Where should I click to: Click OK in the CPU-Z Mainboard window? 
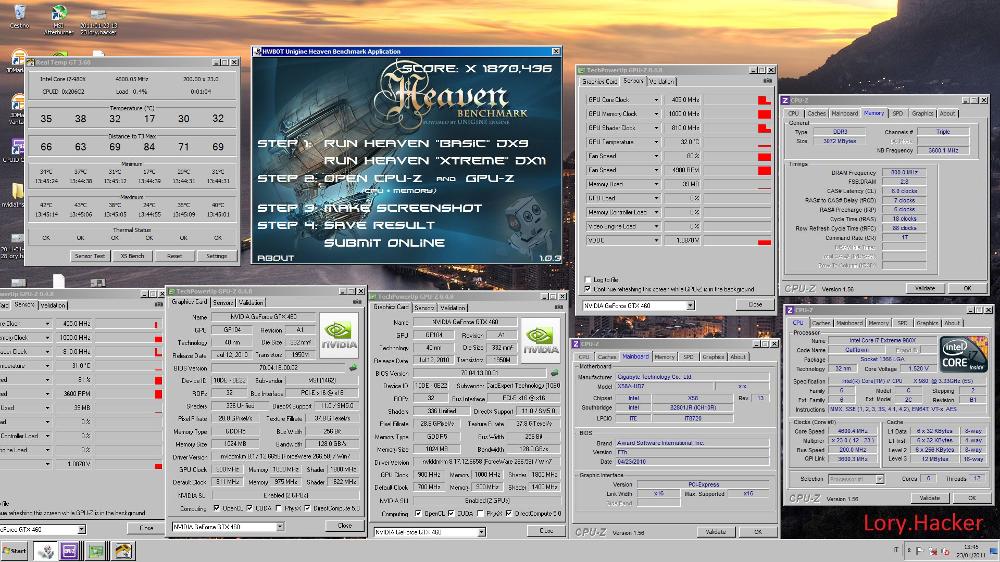tap(758, 531)
